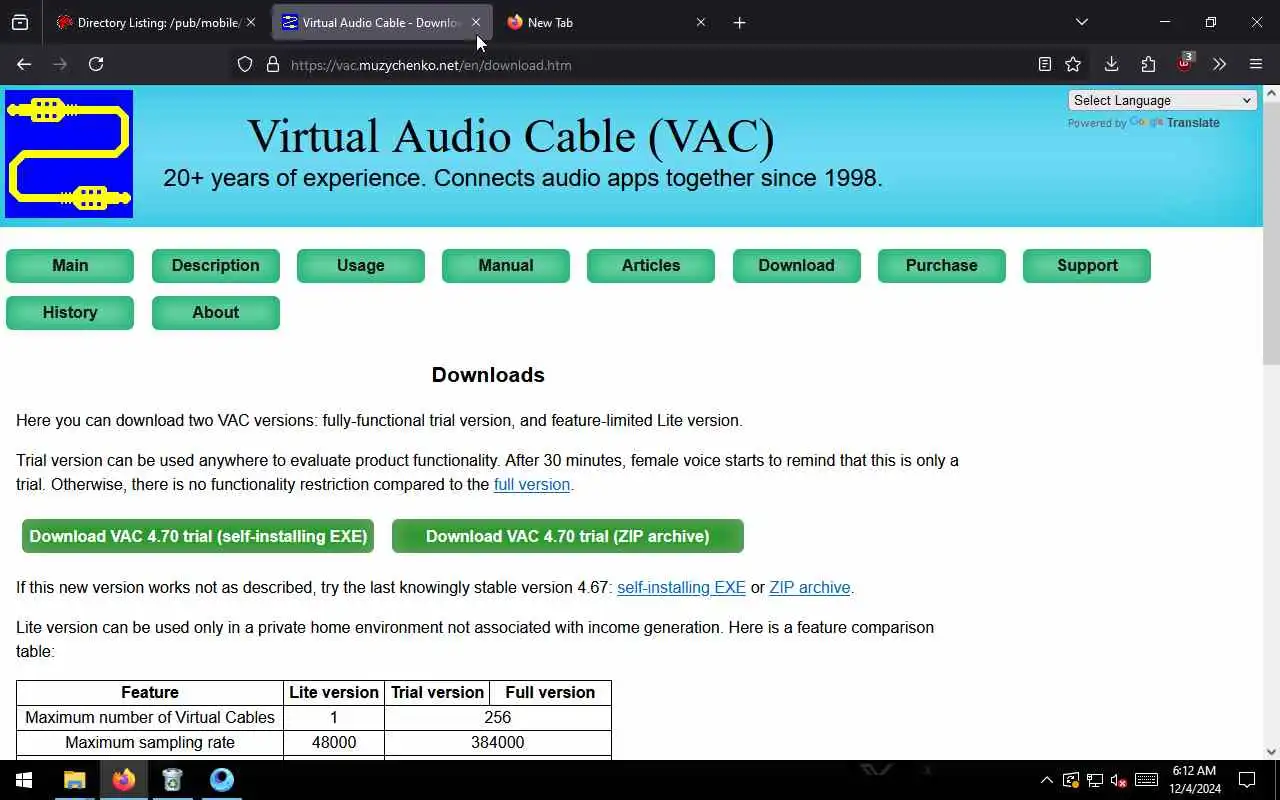The height and width of the screenshot is (800, 1280).
Task: Open the extensions puzzle icon
Action: pos(1148,64)
